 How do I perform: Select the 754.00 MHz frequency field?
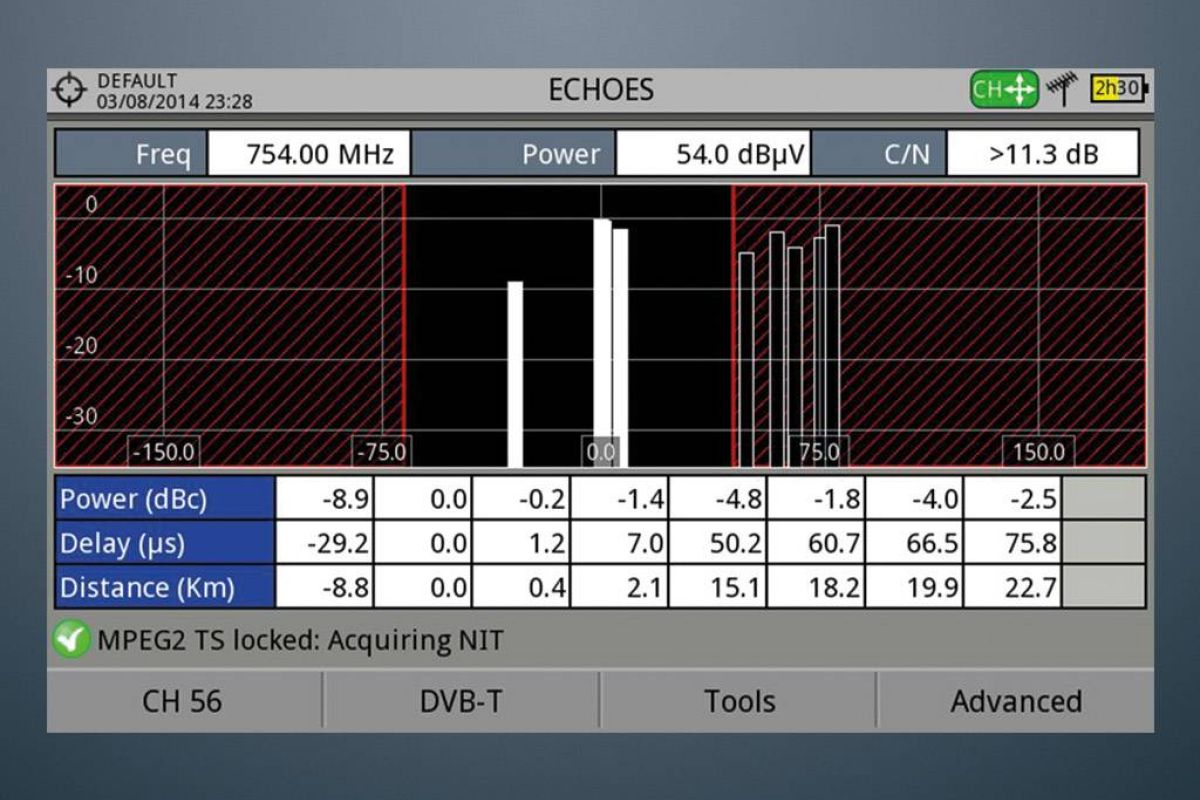pyautogui.click(x=308, y=154)
